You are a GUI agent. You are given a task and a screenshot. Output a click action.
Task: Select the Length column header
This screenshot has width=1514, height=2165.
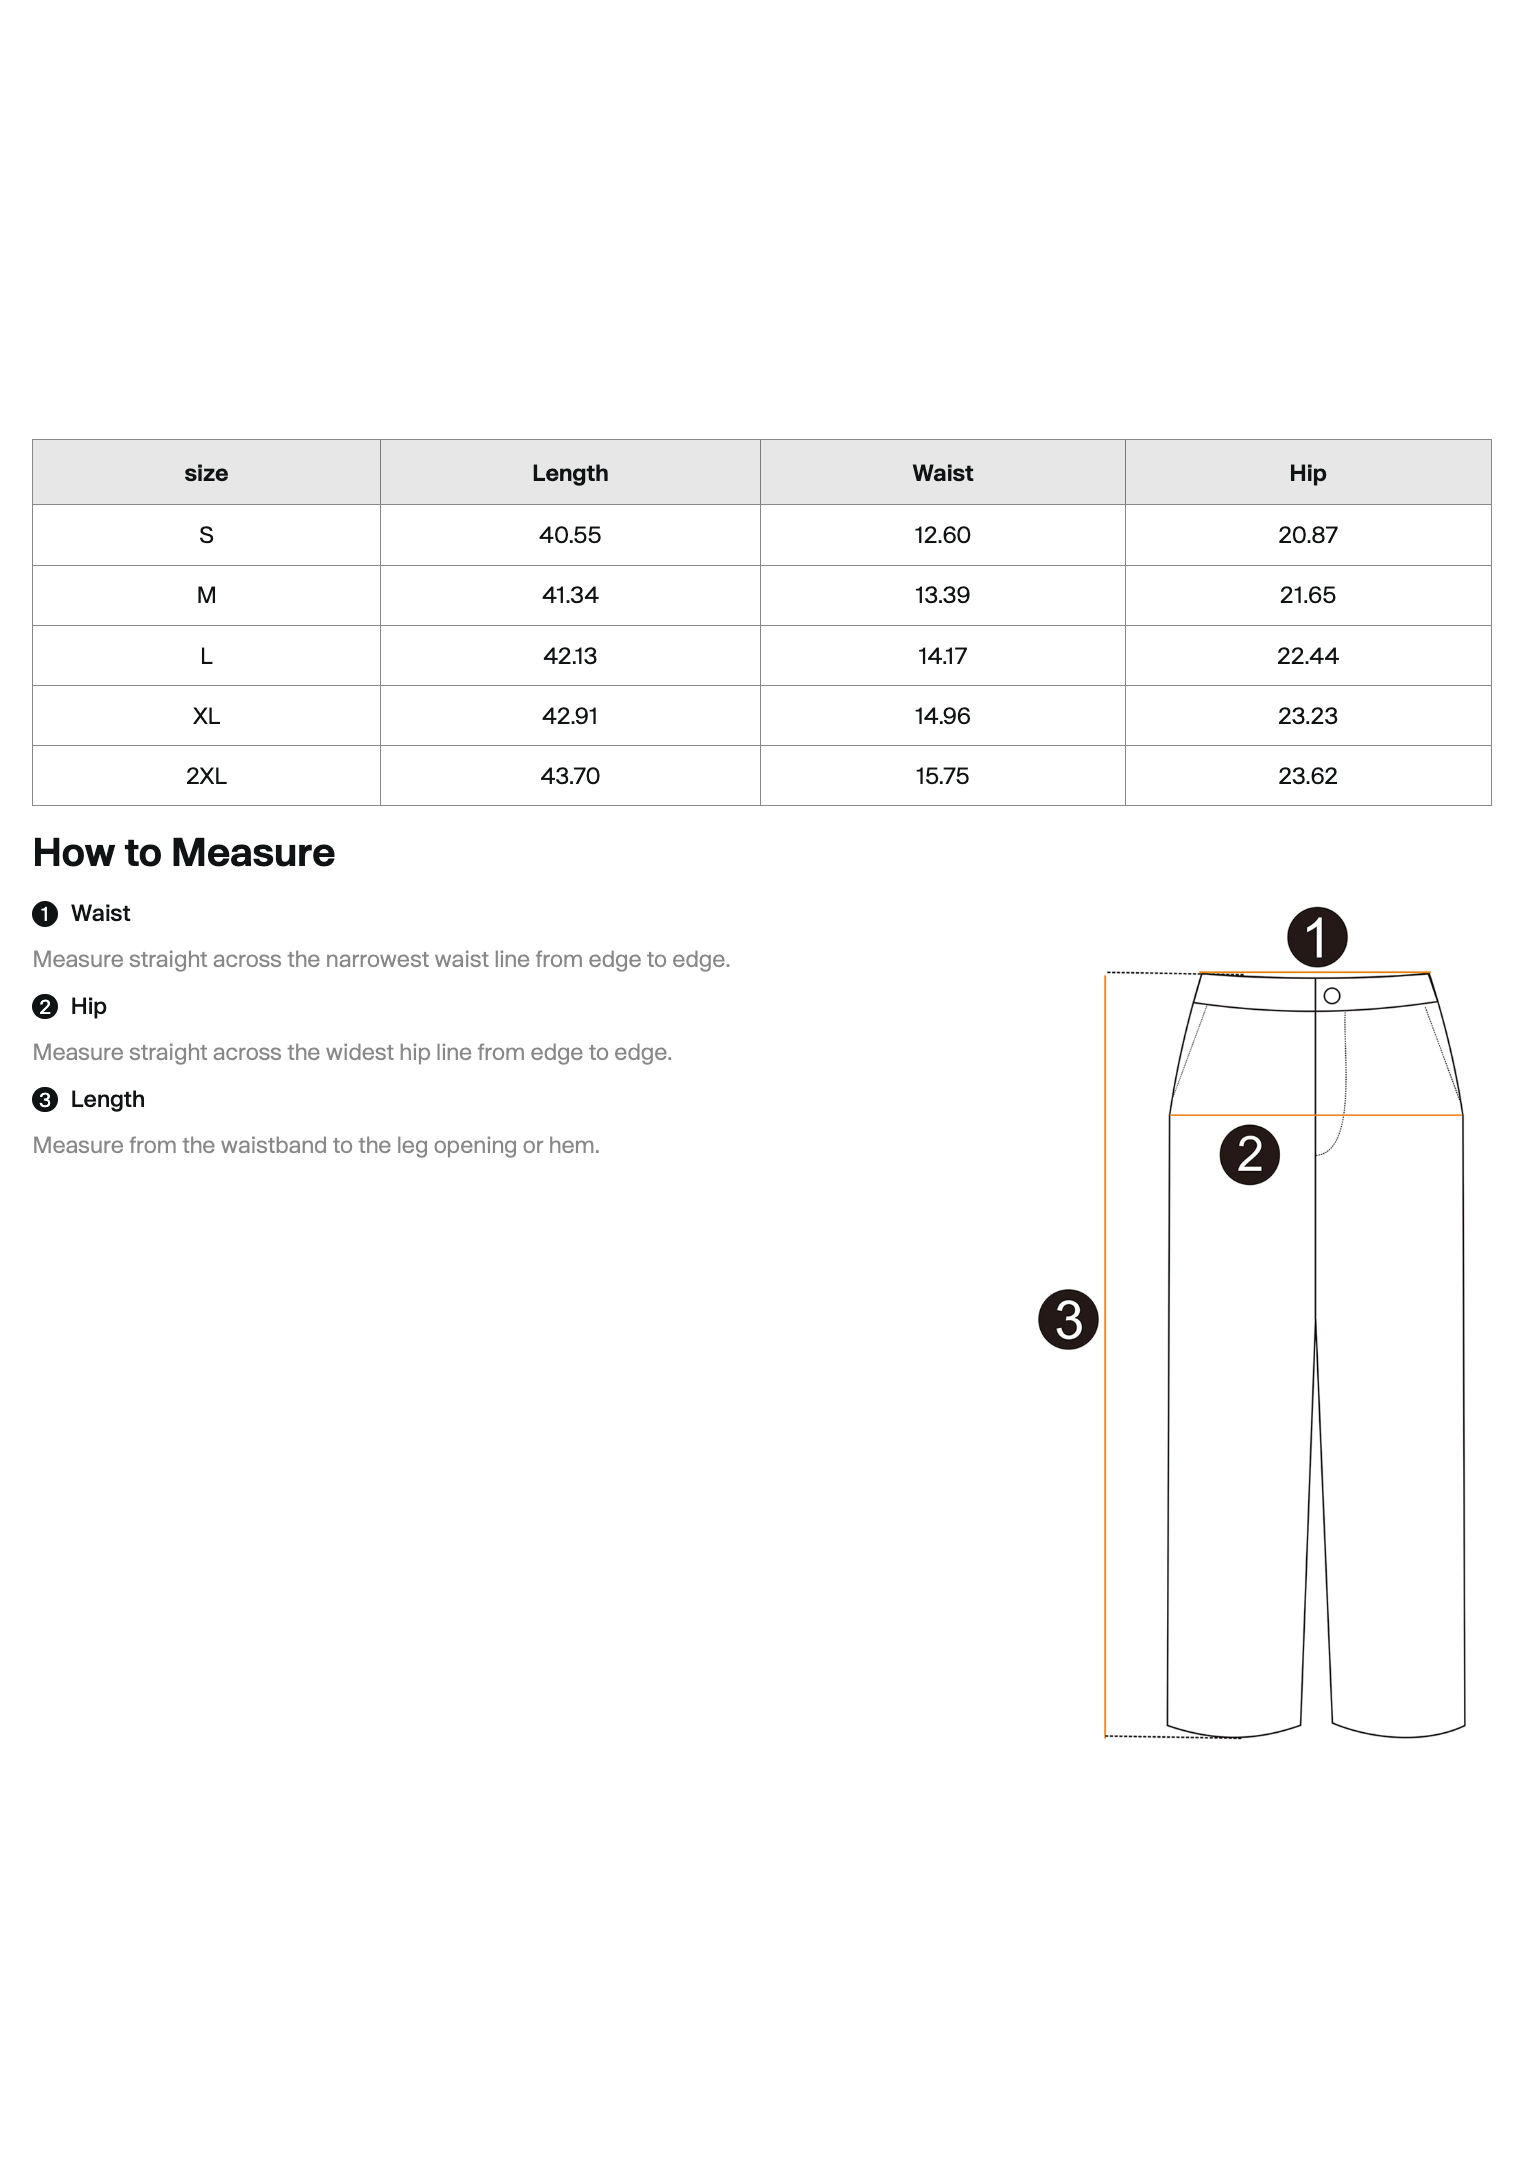[x=570, y=472]
